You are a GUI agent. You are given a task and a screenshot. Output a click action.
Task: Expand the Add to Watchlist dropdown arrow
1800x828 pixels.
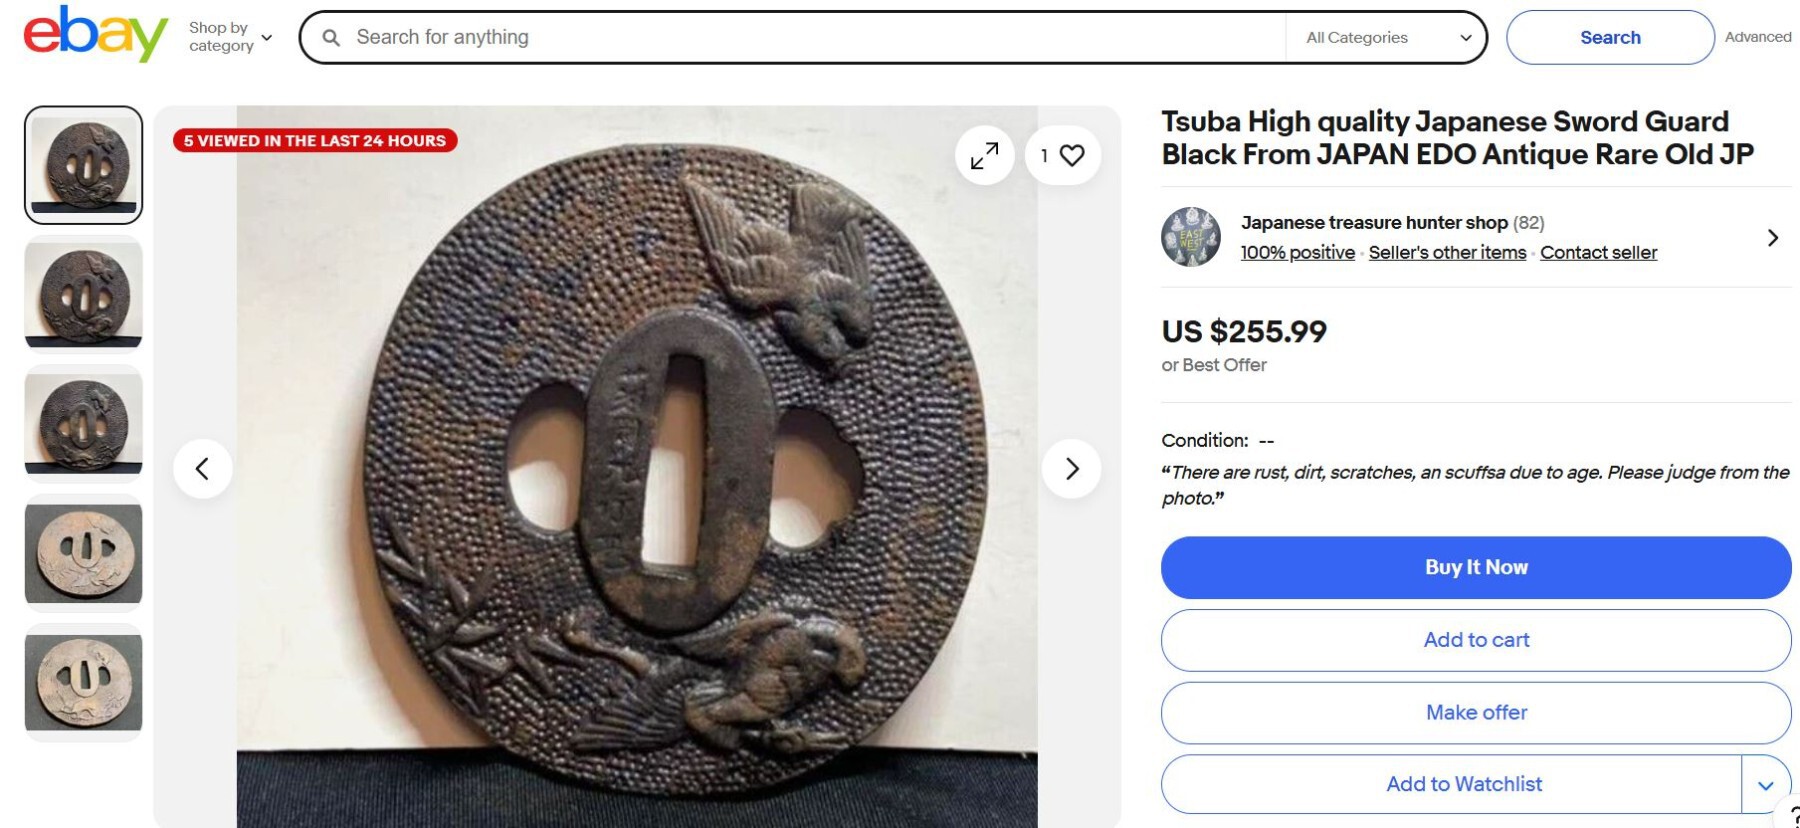1765,785
